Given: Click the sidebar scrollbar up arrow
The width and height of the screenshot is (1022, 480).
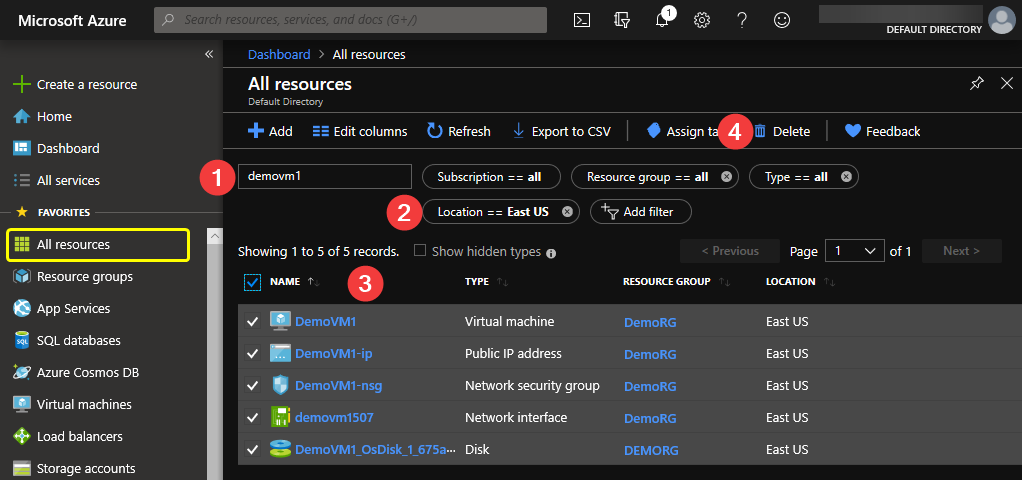Looking at the screenshot, I should click(x=214, y=236).
